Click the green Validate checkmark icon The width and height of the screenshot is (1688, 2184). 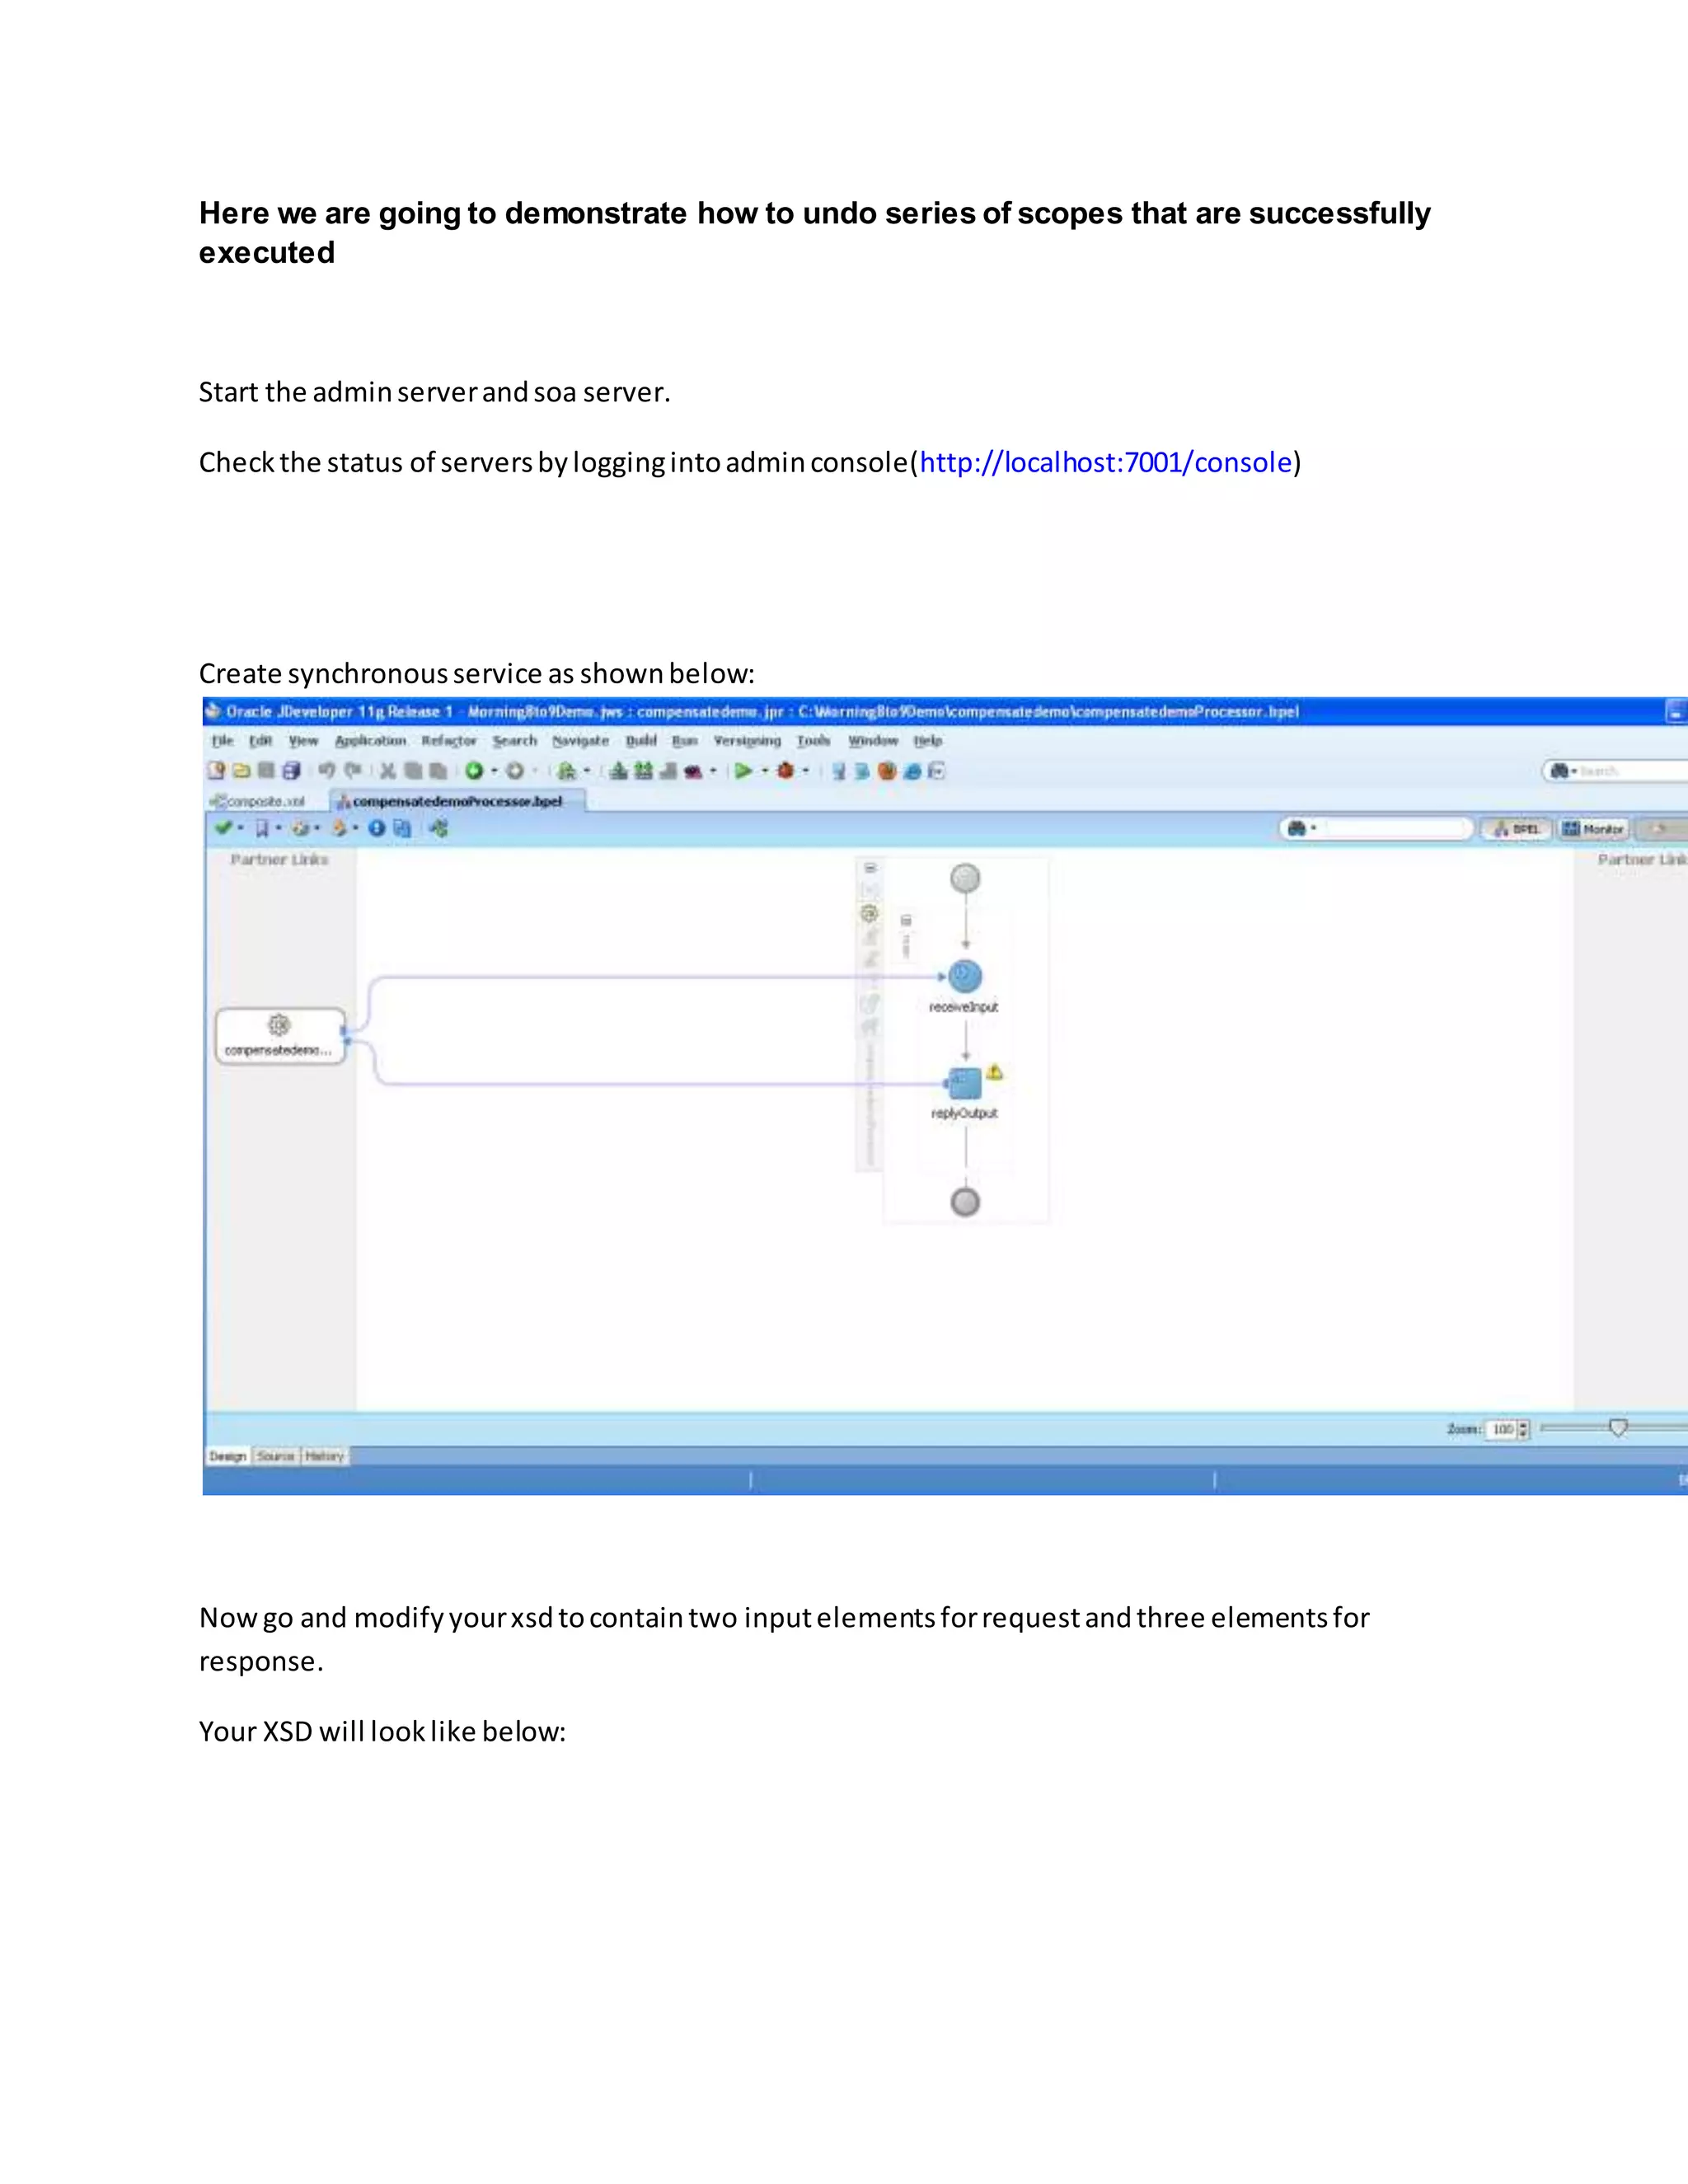(x=223, y=827)
